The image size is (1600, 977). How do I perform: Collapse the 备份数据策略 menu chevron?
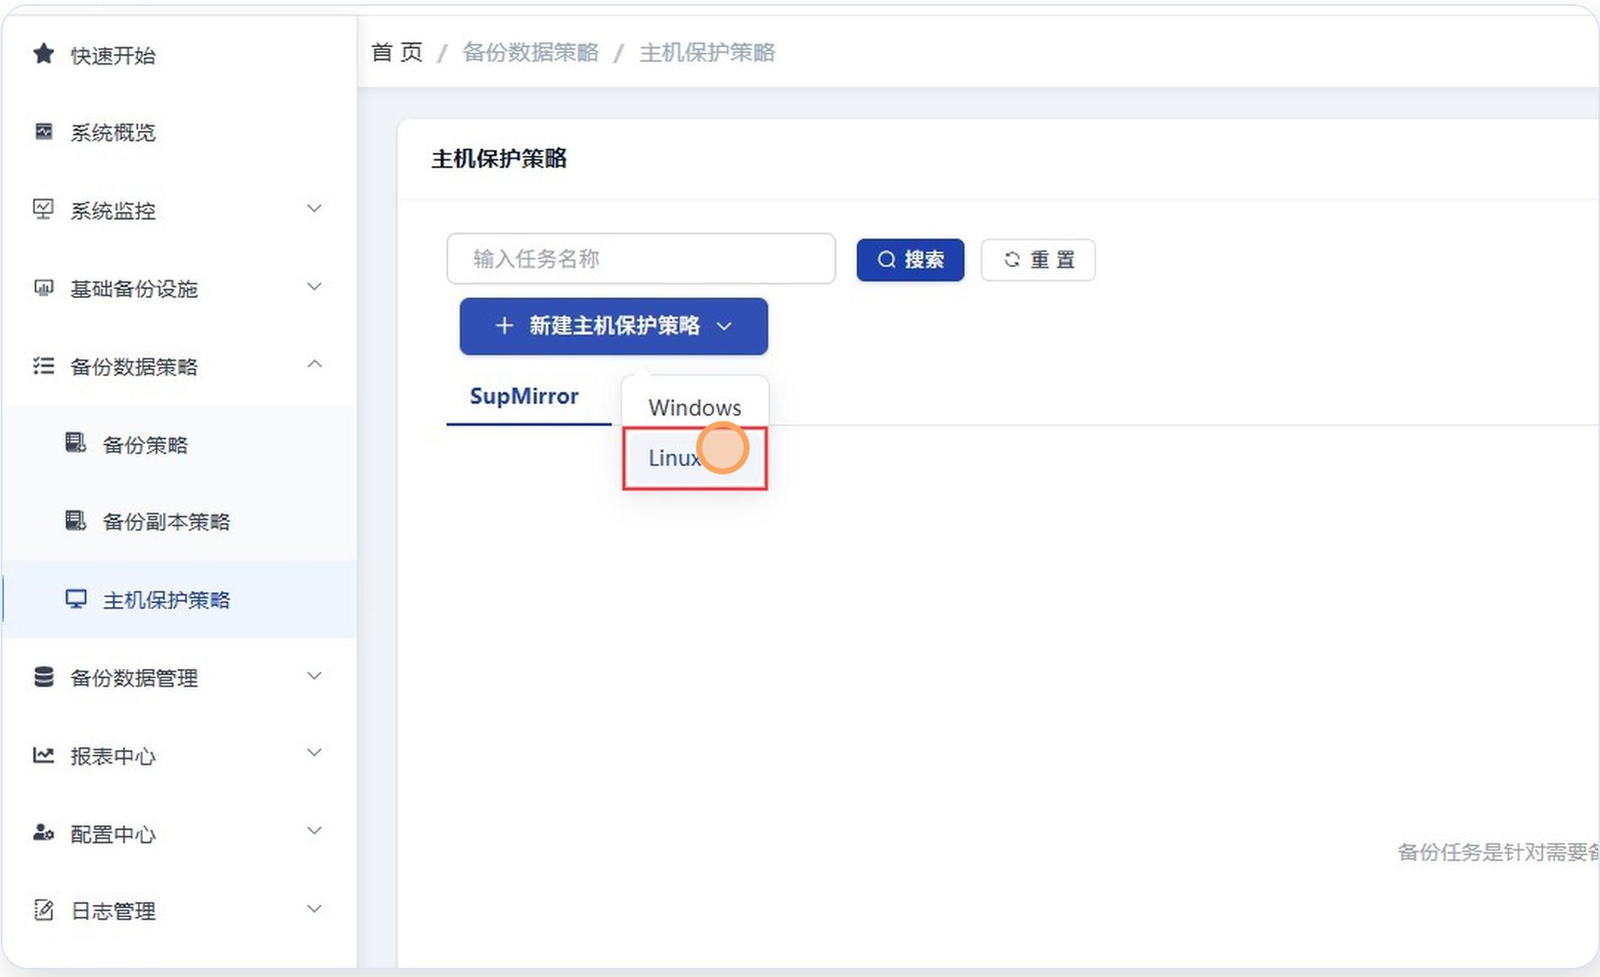tap(314, 365)
